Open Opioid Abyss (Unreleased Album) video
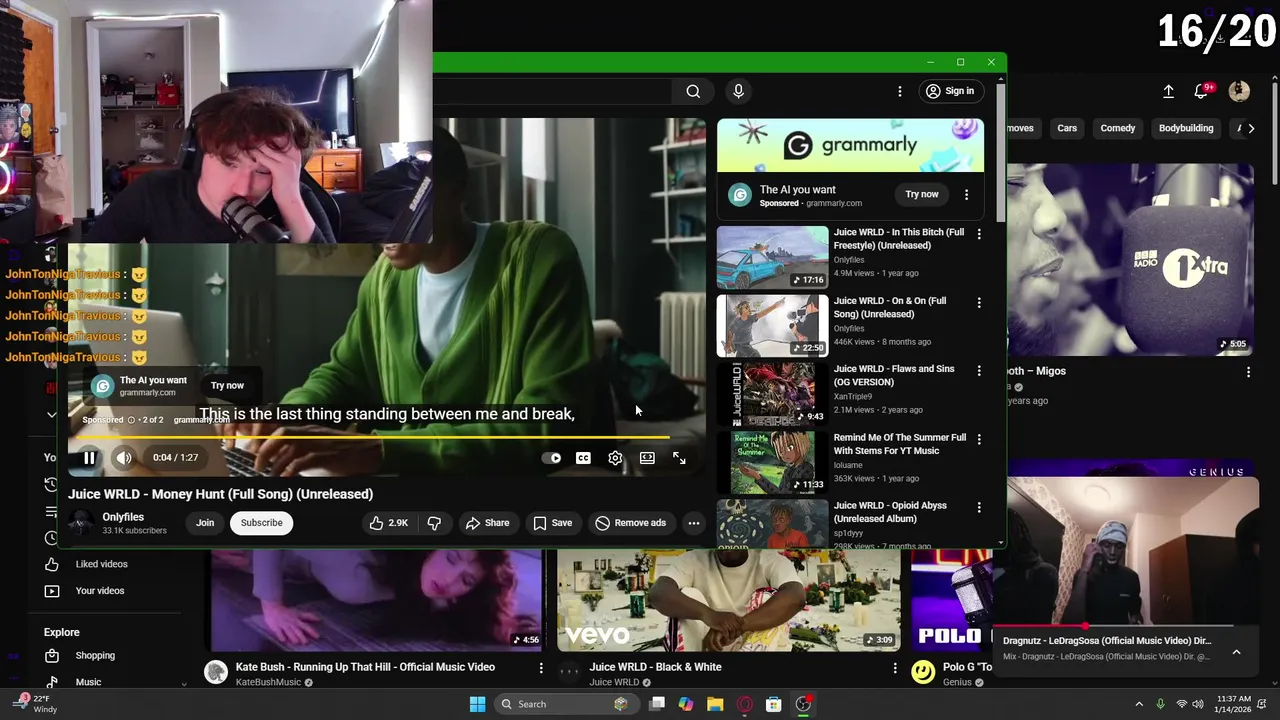This screenshot has width=1280, height=720. coord(890,512)
